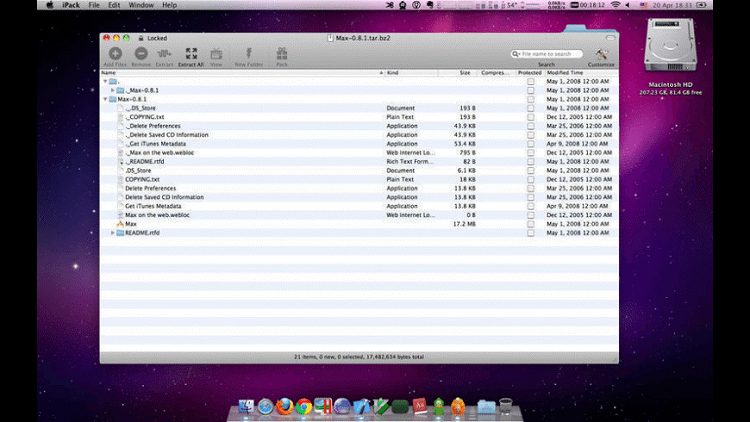Viewport: 750px width, 422px height.
Task: Collapse the Max-0.8.1 folder
Action: (x=105, y=99)
